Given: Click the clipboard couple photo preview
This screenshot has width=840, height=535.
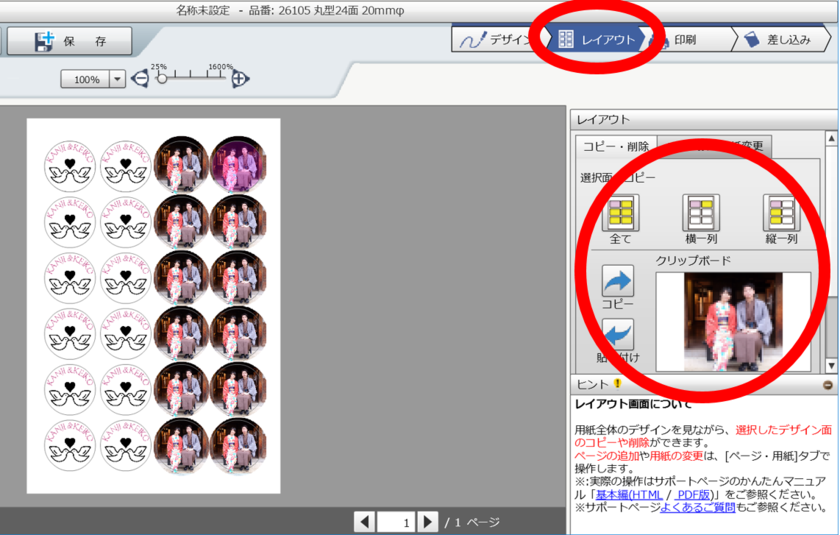Looking at the screenshot, I should (732, 320).
